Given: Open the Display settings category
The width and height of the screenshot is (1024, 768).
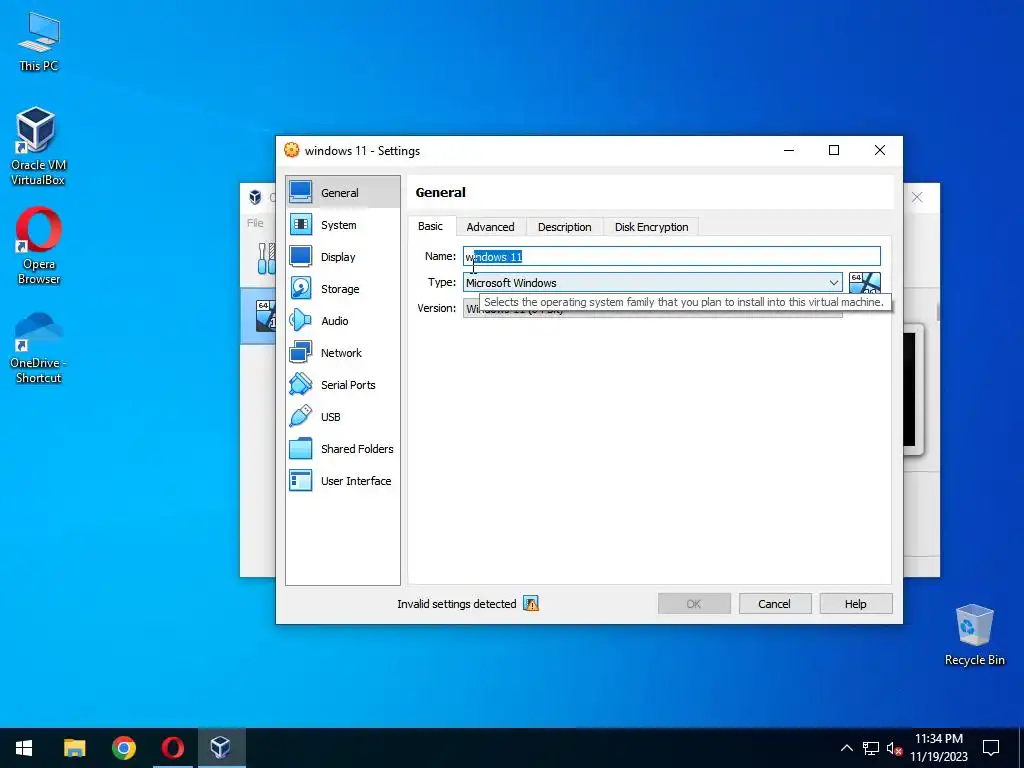Looking at the screenshot, I should click(x=342, y=257).
